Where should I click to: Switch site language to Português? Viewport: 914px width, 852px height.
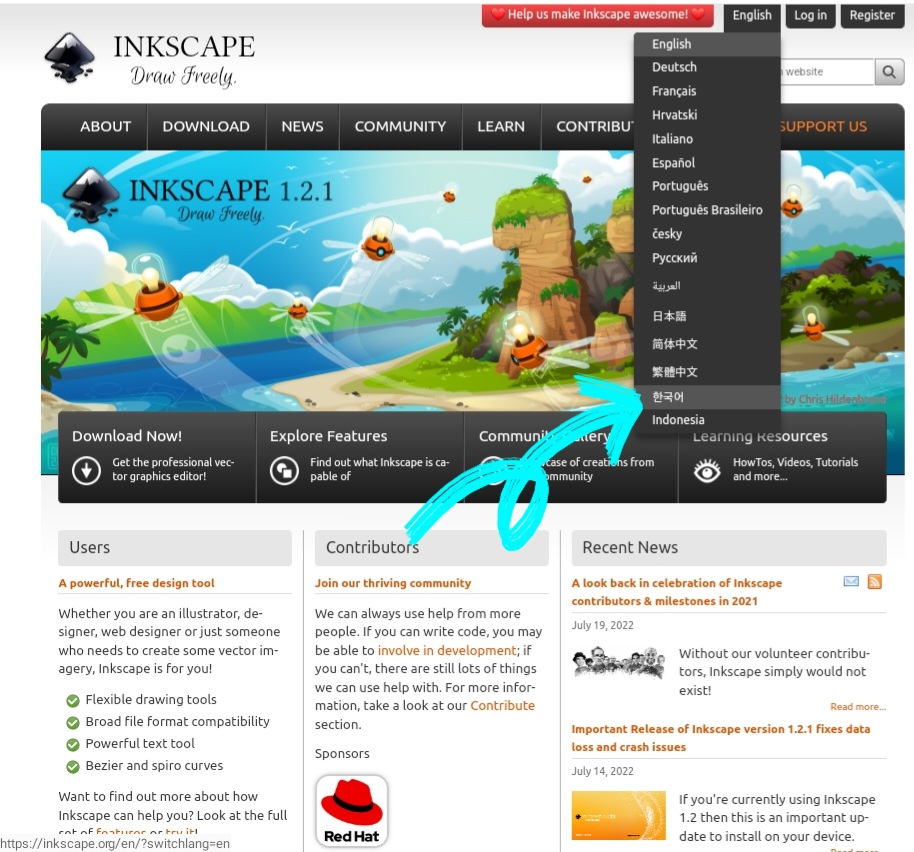tap(707, 186)
